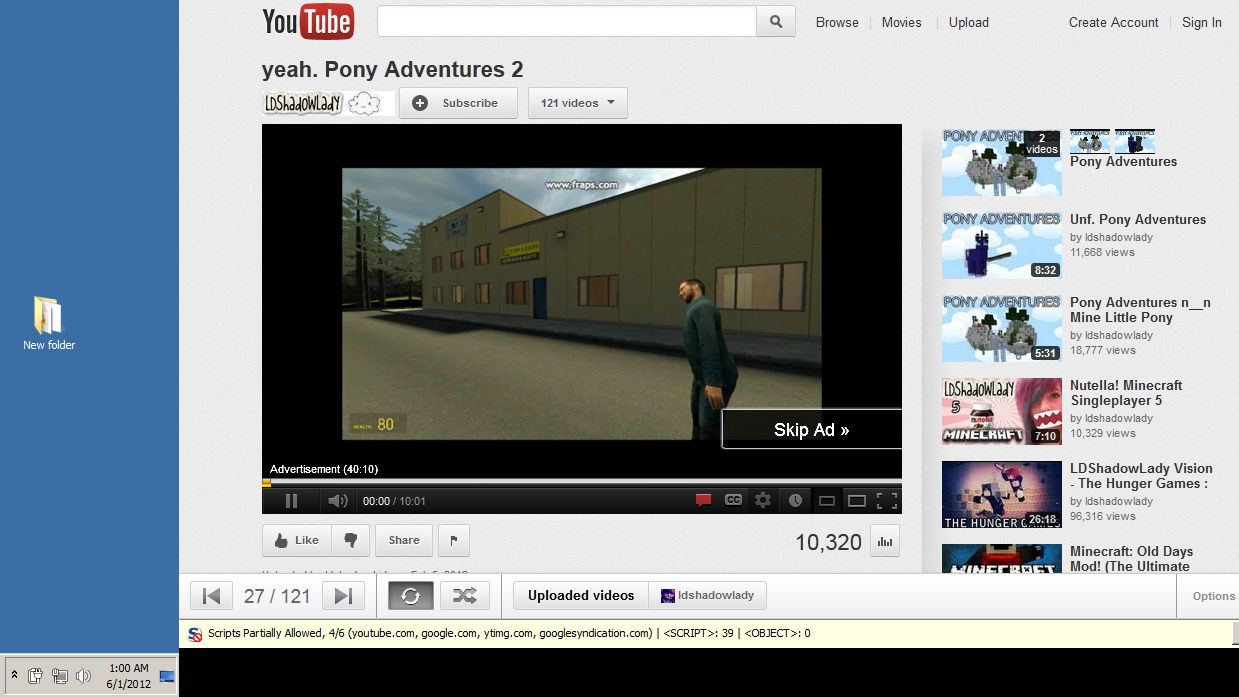Open Pony Adventures playlist thumbnail
This screenshot has height=697, width=1239.
(x=1001, y=162)
